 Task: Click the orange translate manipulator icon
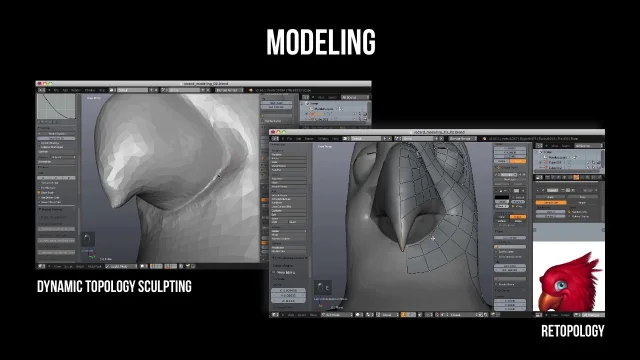pyautogui.click(x=403, y=315)
